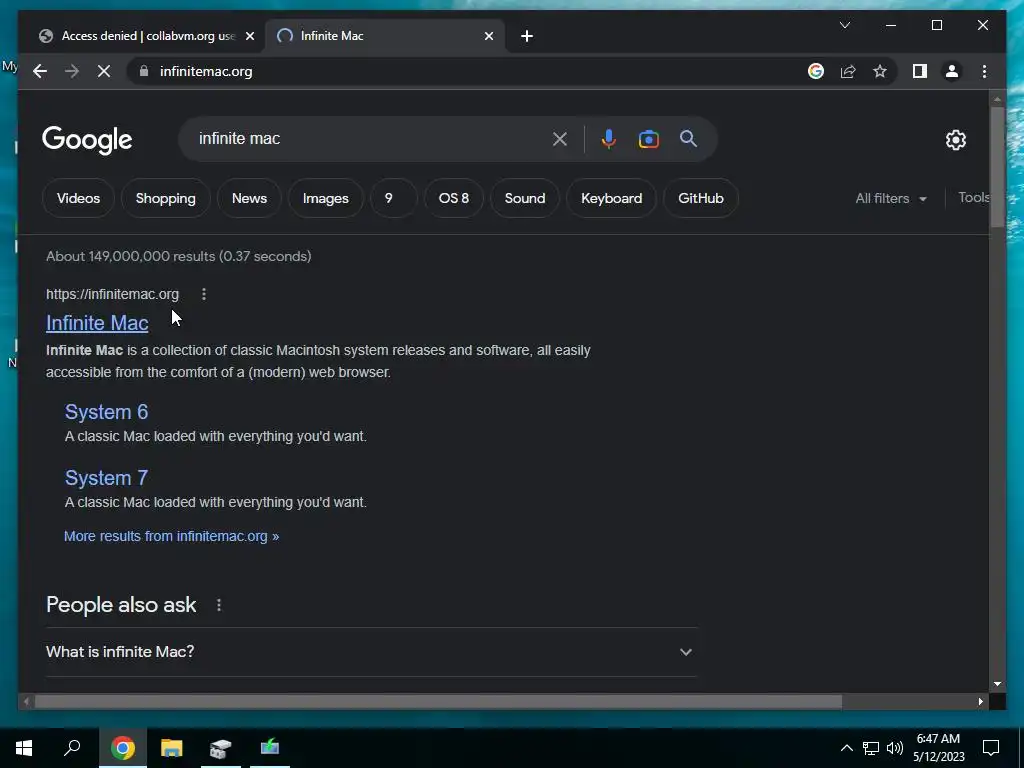Filter results by Images
This screenshot has width=1024, height=768.
(325, 199)
